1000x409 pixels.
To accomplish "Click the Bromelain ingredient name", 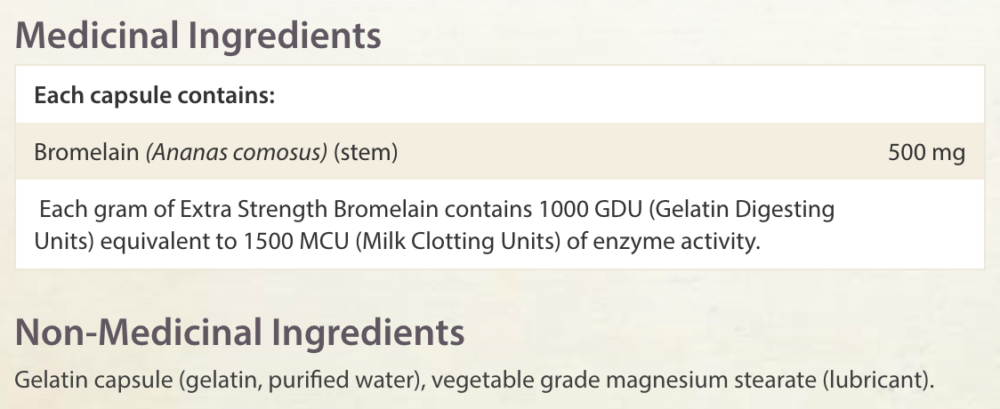I will pyautogui.click(x=86, y=152).
